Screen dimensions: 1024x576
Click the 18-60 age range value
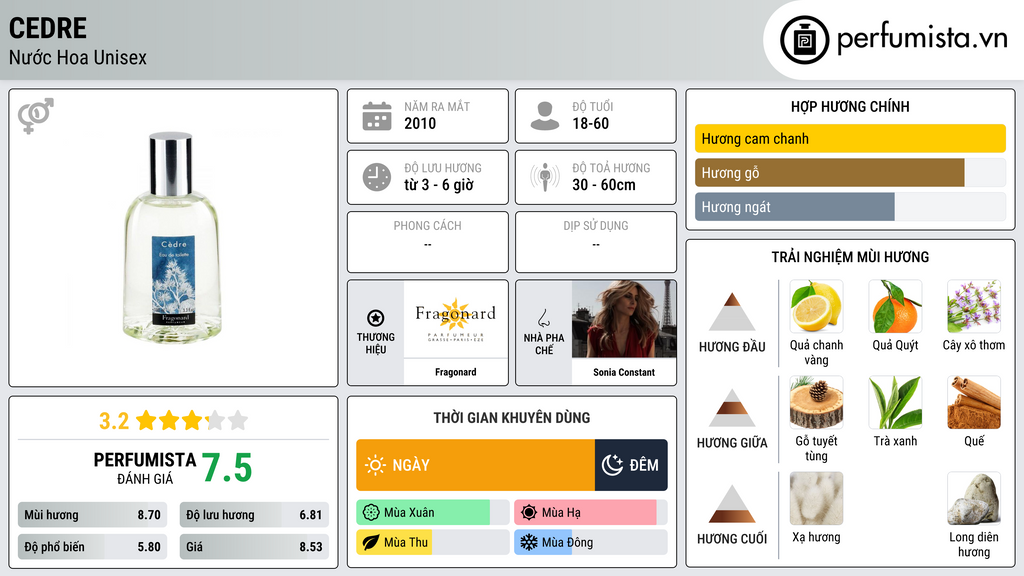tap(590, 123)
